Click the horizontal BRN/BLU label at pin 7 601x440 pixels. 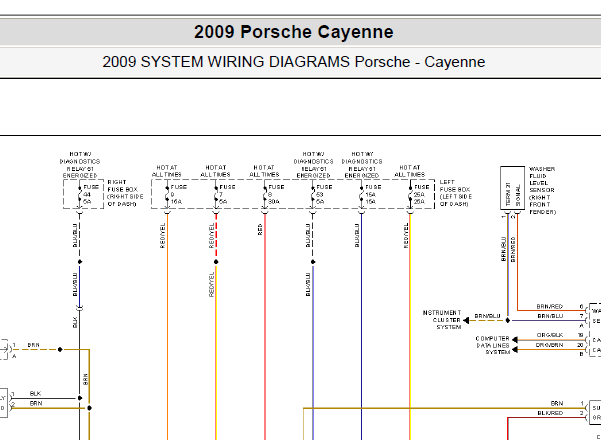tap(550, 316)
